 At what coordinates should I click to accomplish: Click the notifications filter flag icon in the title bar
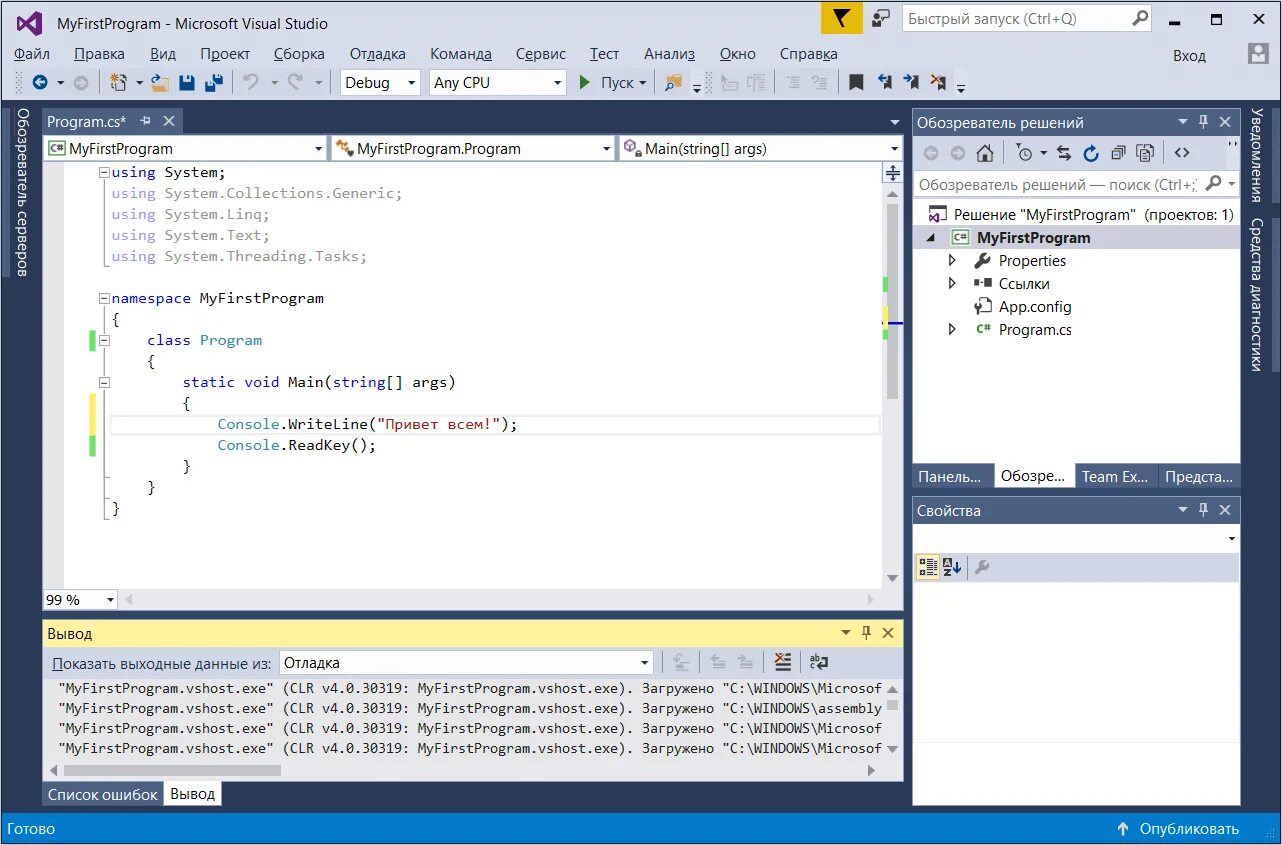click(842, 18)
